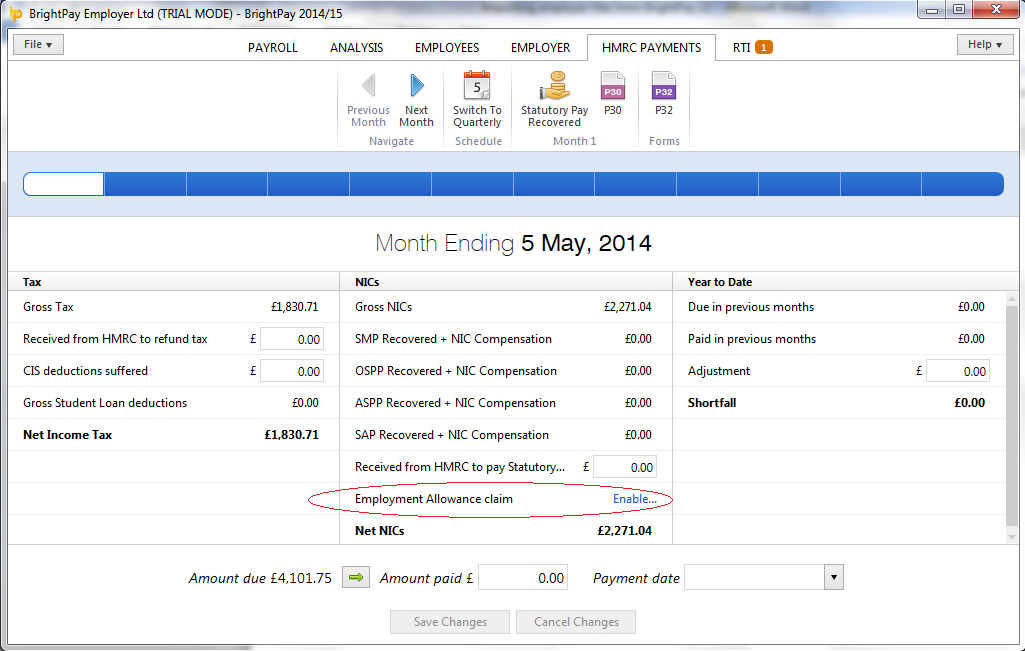
Task: Click the green arrow to copy amount due
Action: point(356,577)
